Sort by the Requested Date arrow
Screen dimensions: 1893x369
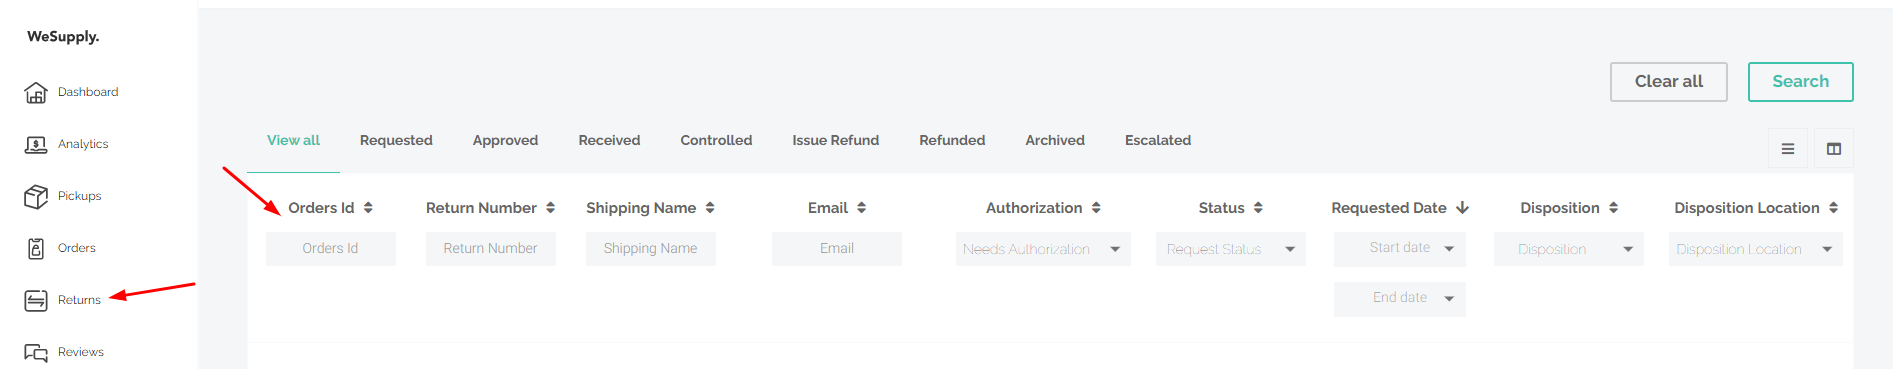(x=1462, y=208)
